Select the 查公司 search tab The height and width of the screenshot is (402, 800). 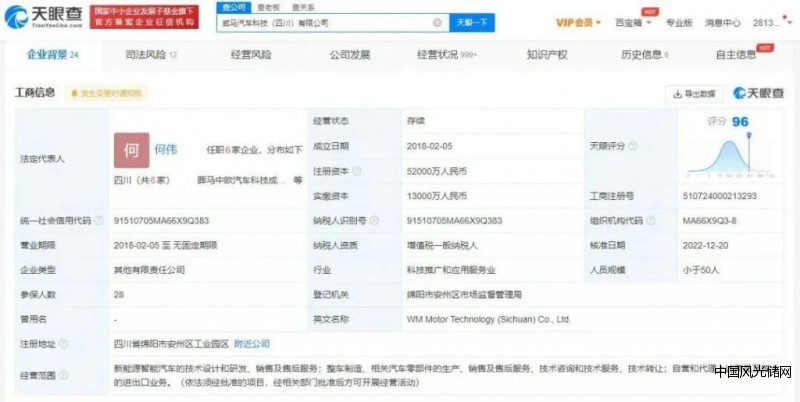[x=234, y=7]
